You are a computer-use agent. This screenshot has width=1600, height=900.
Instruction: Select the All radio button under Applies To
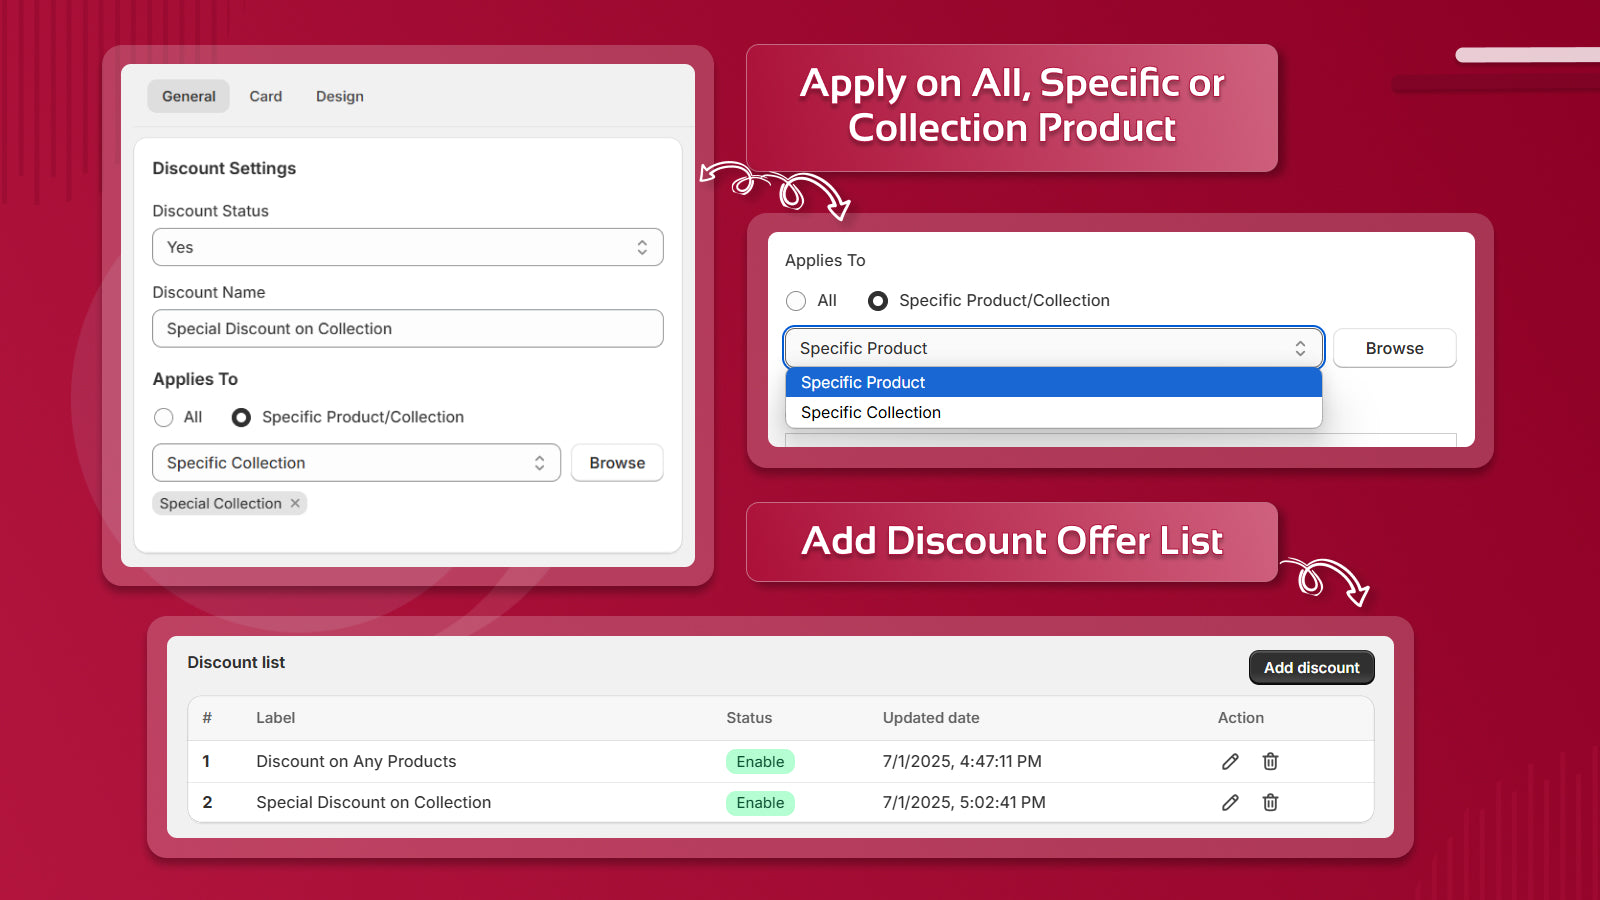164,417
